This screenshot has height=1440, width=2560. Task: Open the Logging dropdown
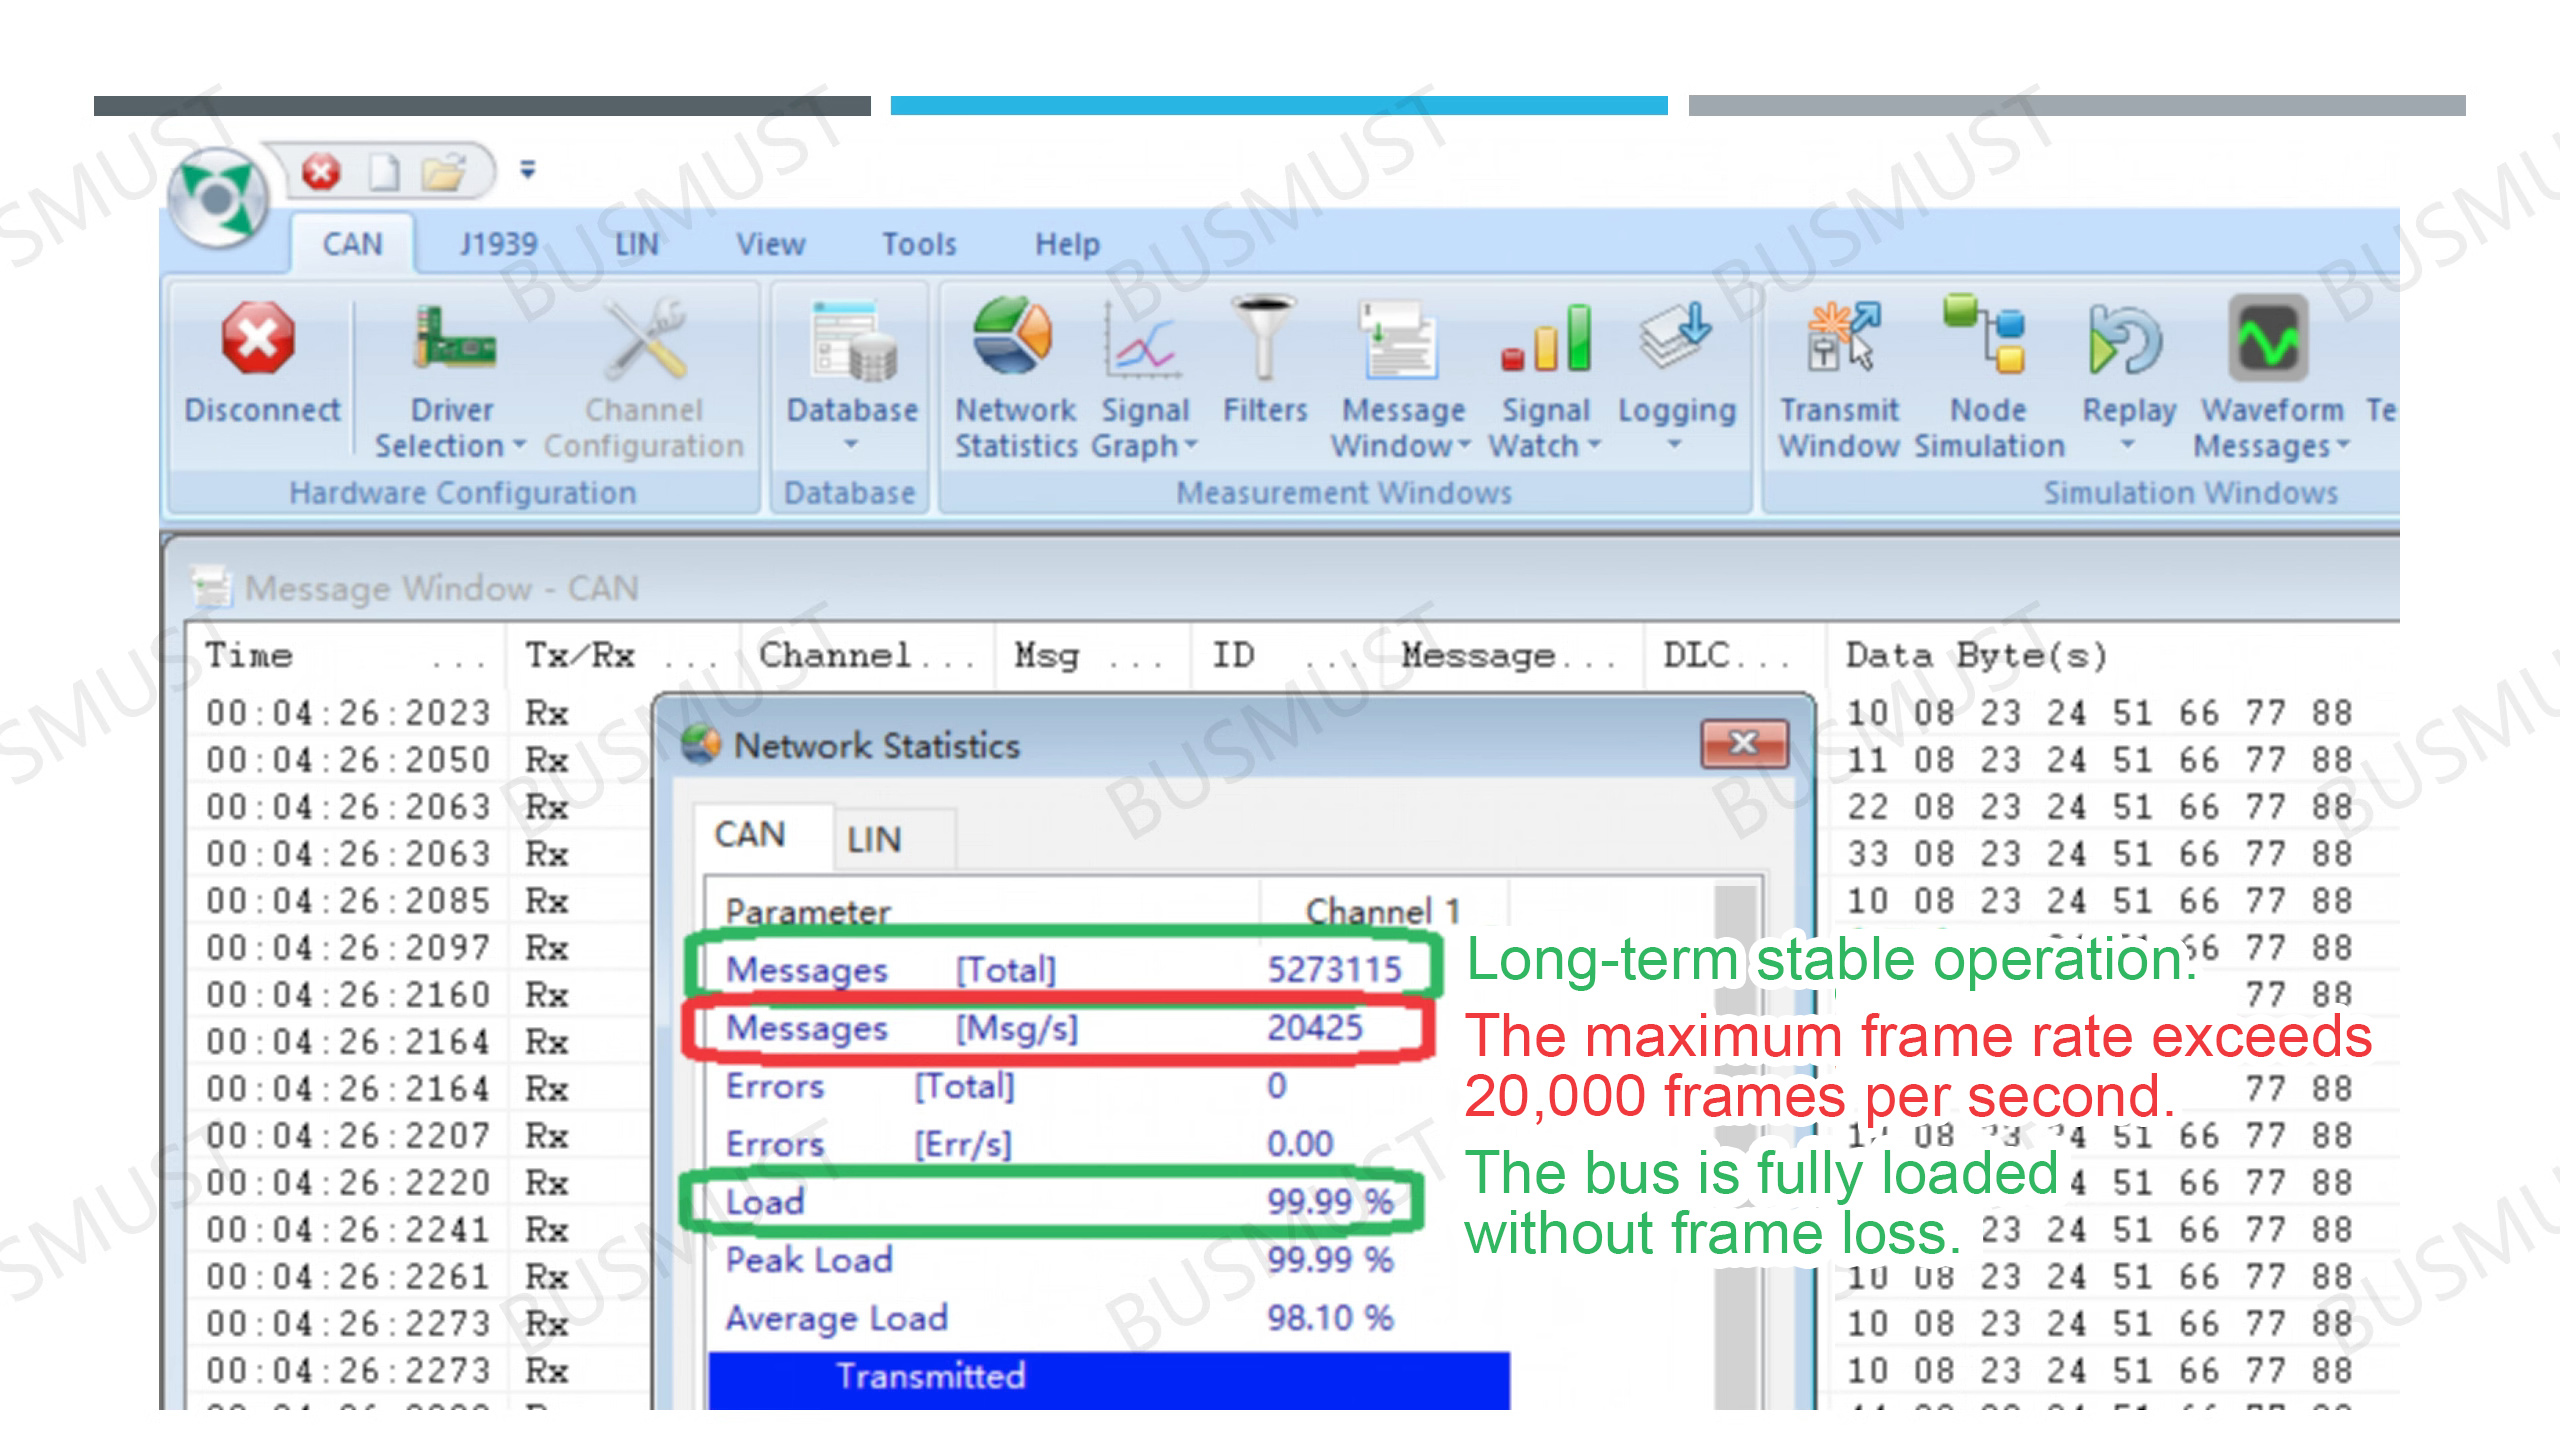coord(1676,445)
